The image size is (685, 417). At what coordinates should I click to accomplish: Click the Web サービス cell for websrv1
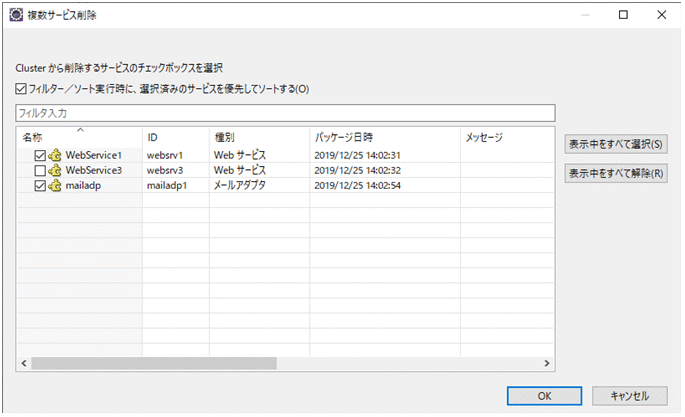coord(239,155)
